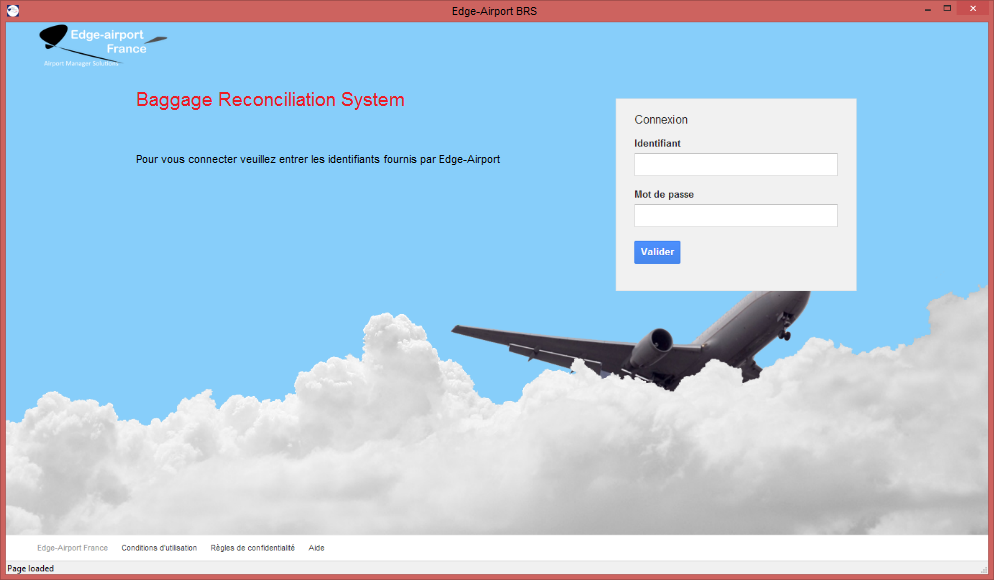The width and height of the screenshot is (994, 580).
Task: Focus the Identifiant text field
Action: (x=735, y=165)
